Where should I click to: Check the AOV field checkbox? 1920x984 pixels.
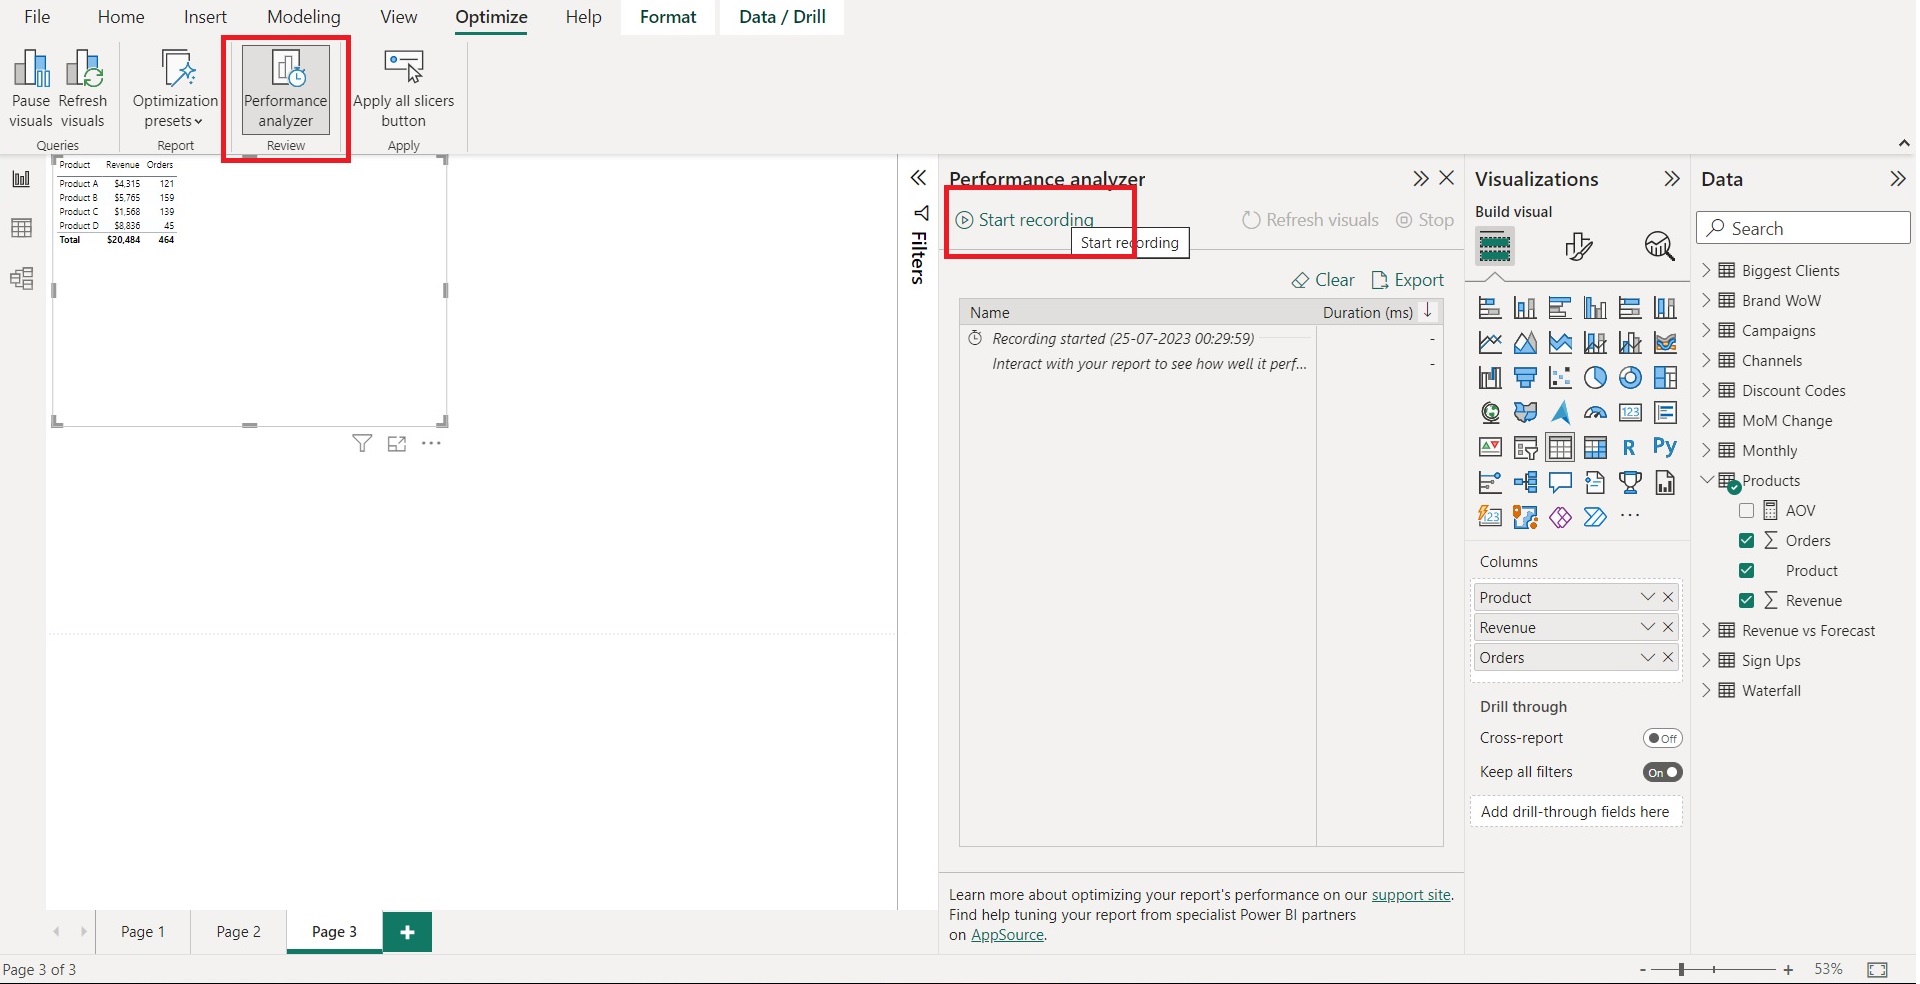tap(1748, 510)
